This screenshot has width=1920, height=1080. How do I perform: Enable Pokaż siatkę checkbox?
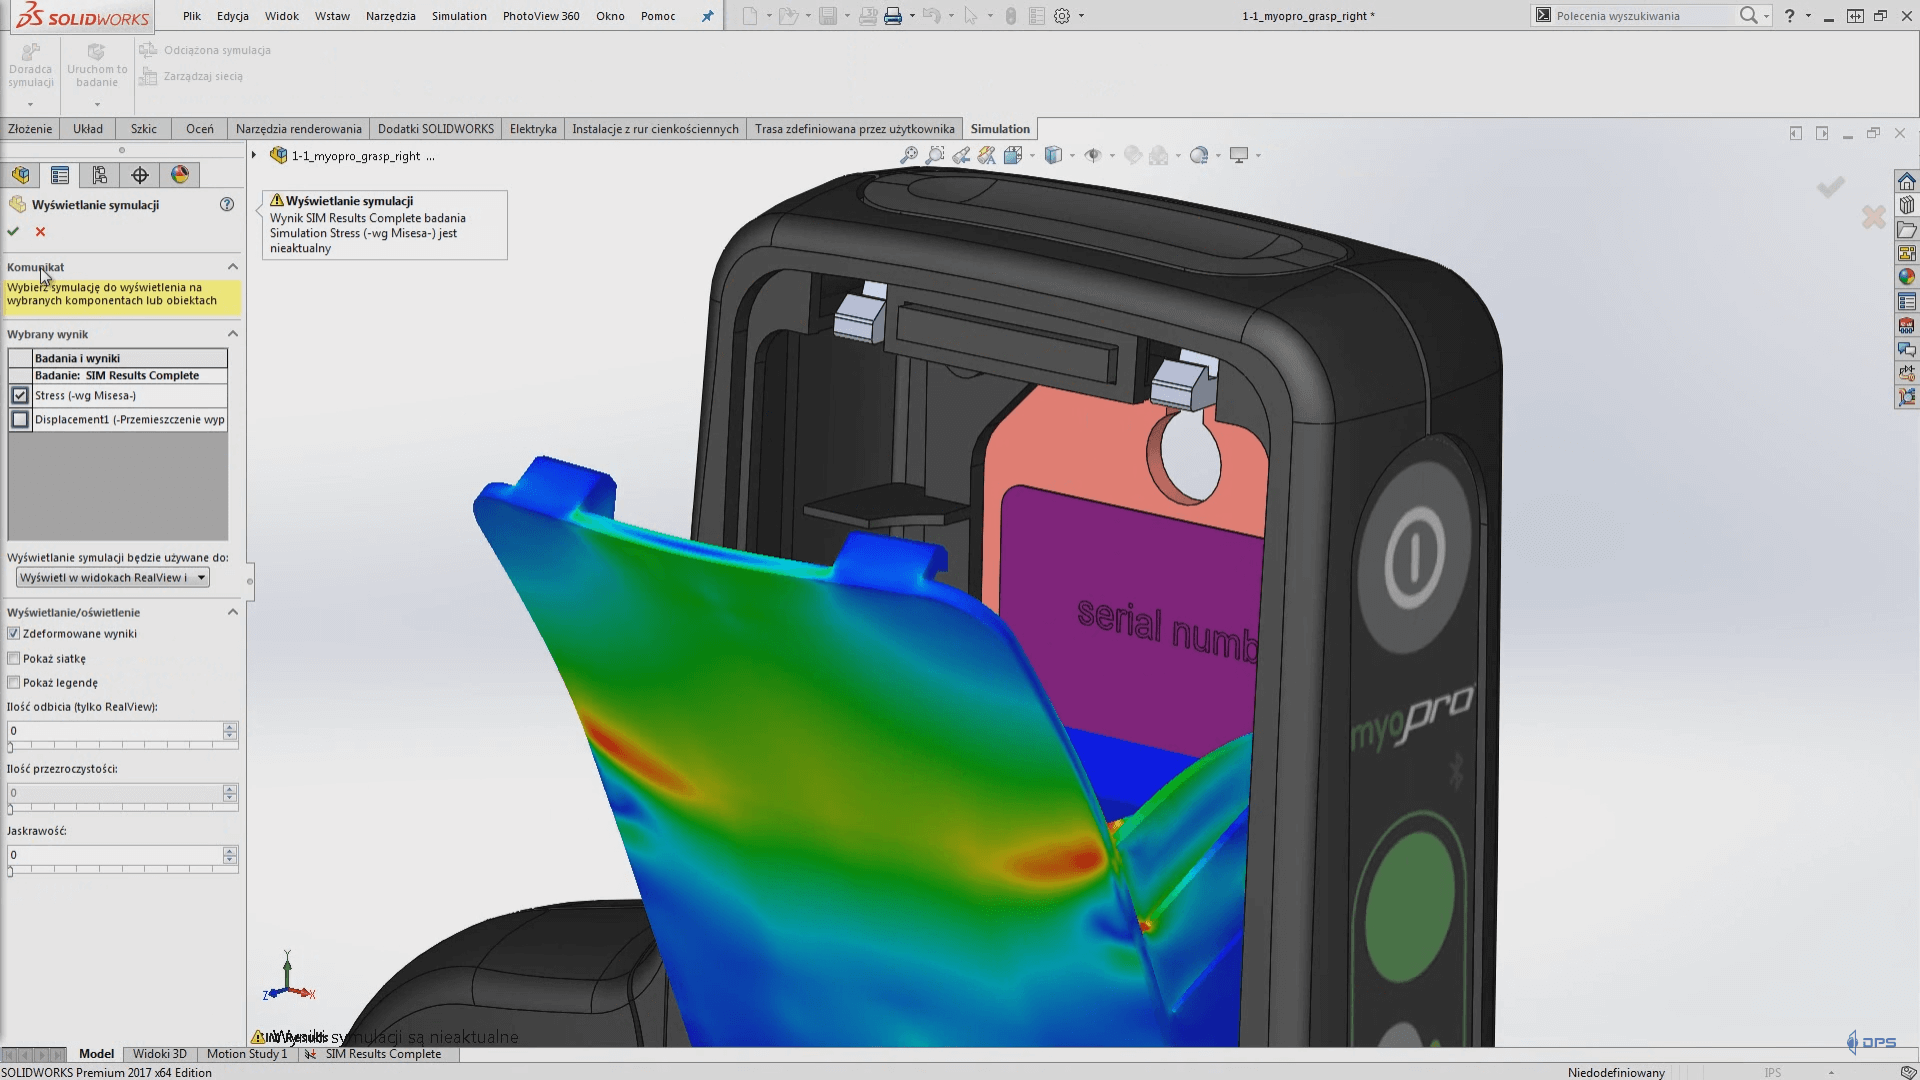point(14,659)
